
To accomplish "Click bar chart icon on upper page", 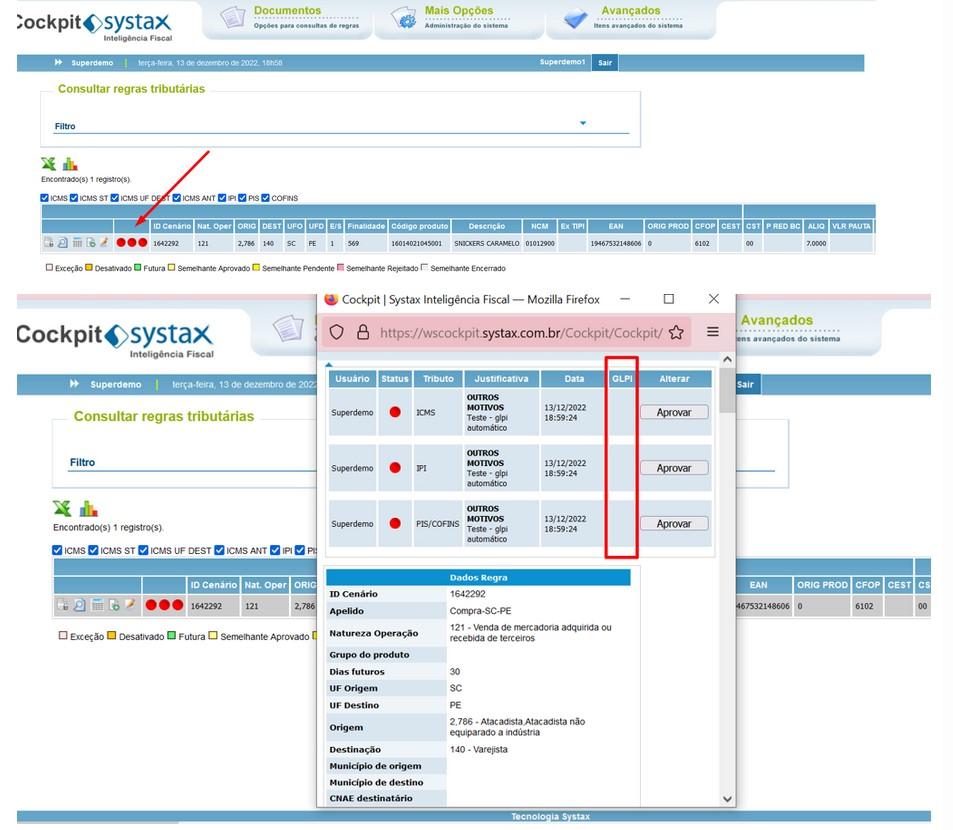I will click(70, 163).
